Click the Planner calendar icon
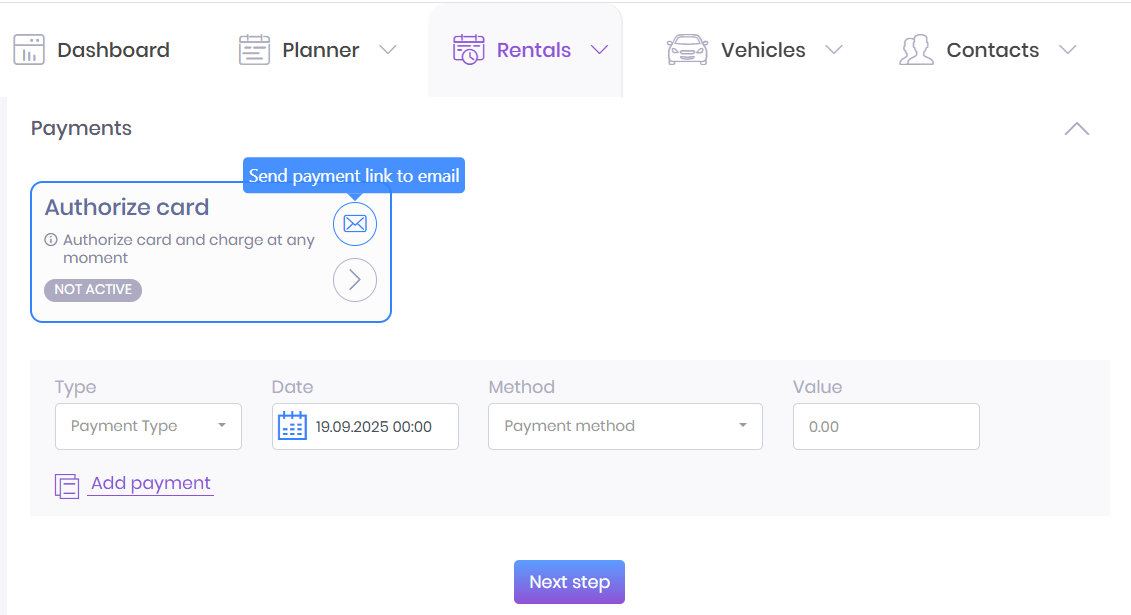 click(x=255, y=50)
